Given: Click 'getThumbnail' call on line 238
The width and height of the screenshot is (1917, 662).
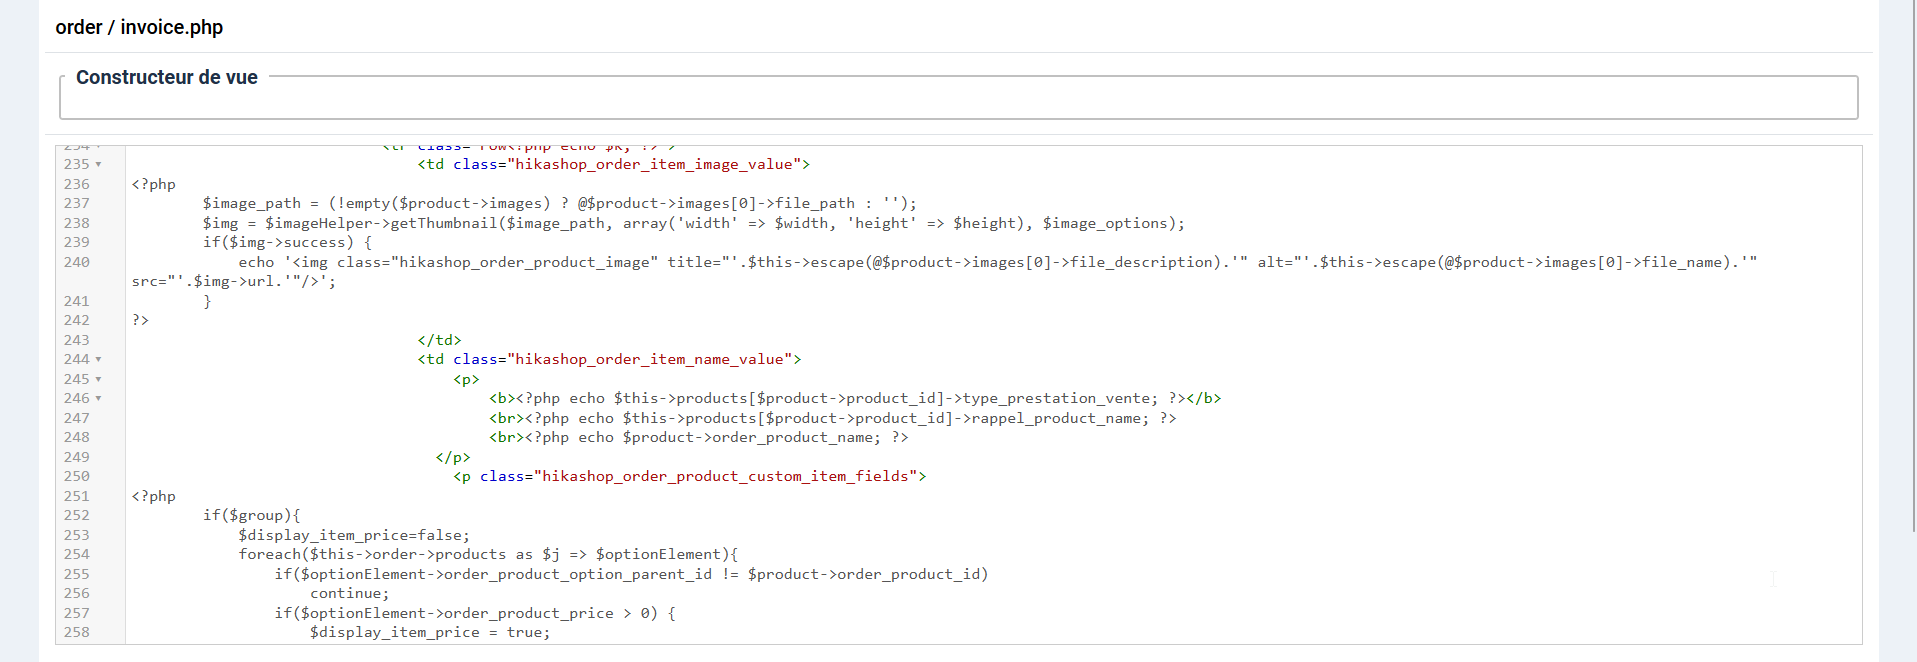Looking at the screenshot, I should tap(444, 223).
